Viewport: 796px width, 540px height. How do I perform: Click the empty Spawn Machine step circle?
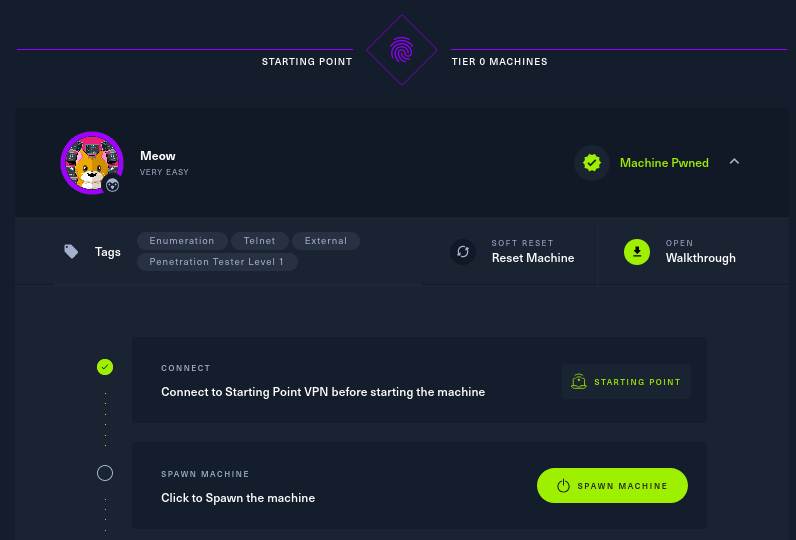pyautogui.click(x=105, y=473)
